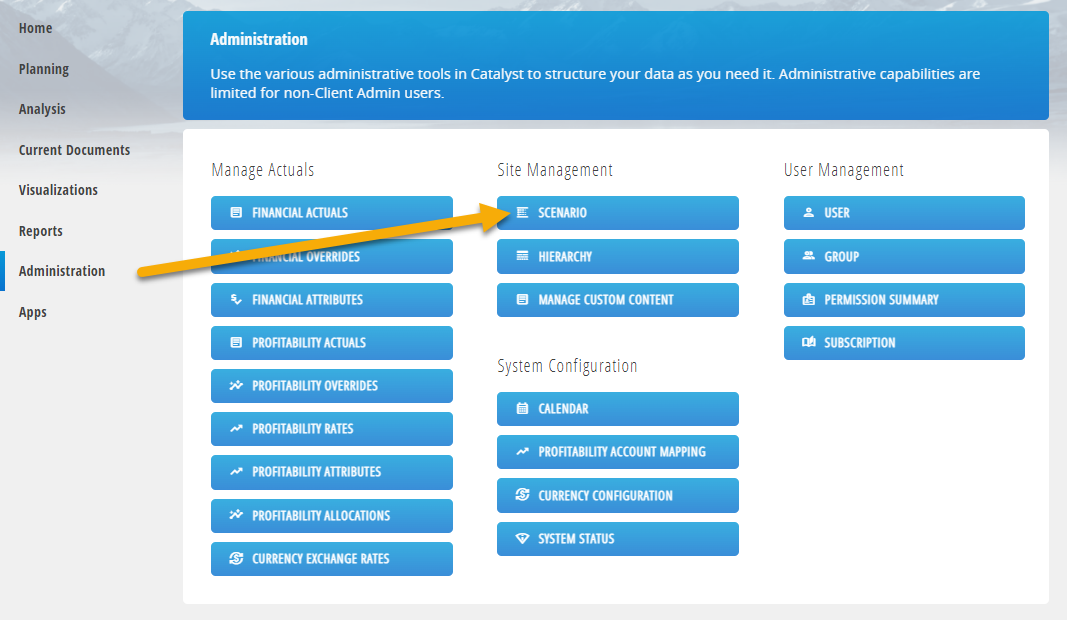Click the Group people icon
The width and height of the screenshot is (1067, 620).
(808, 256)
